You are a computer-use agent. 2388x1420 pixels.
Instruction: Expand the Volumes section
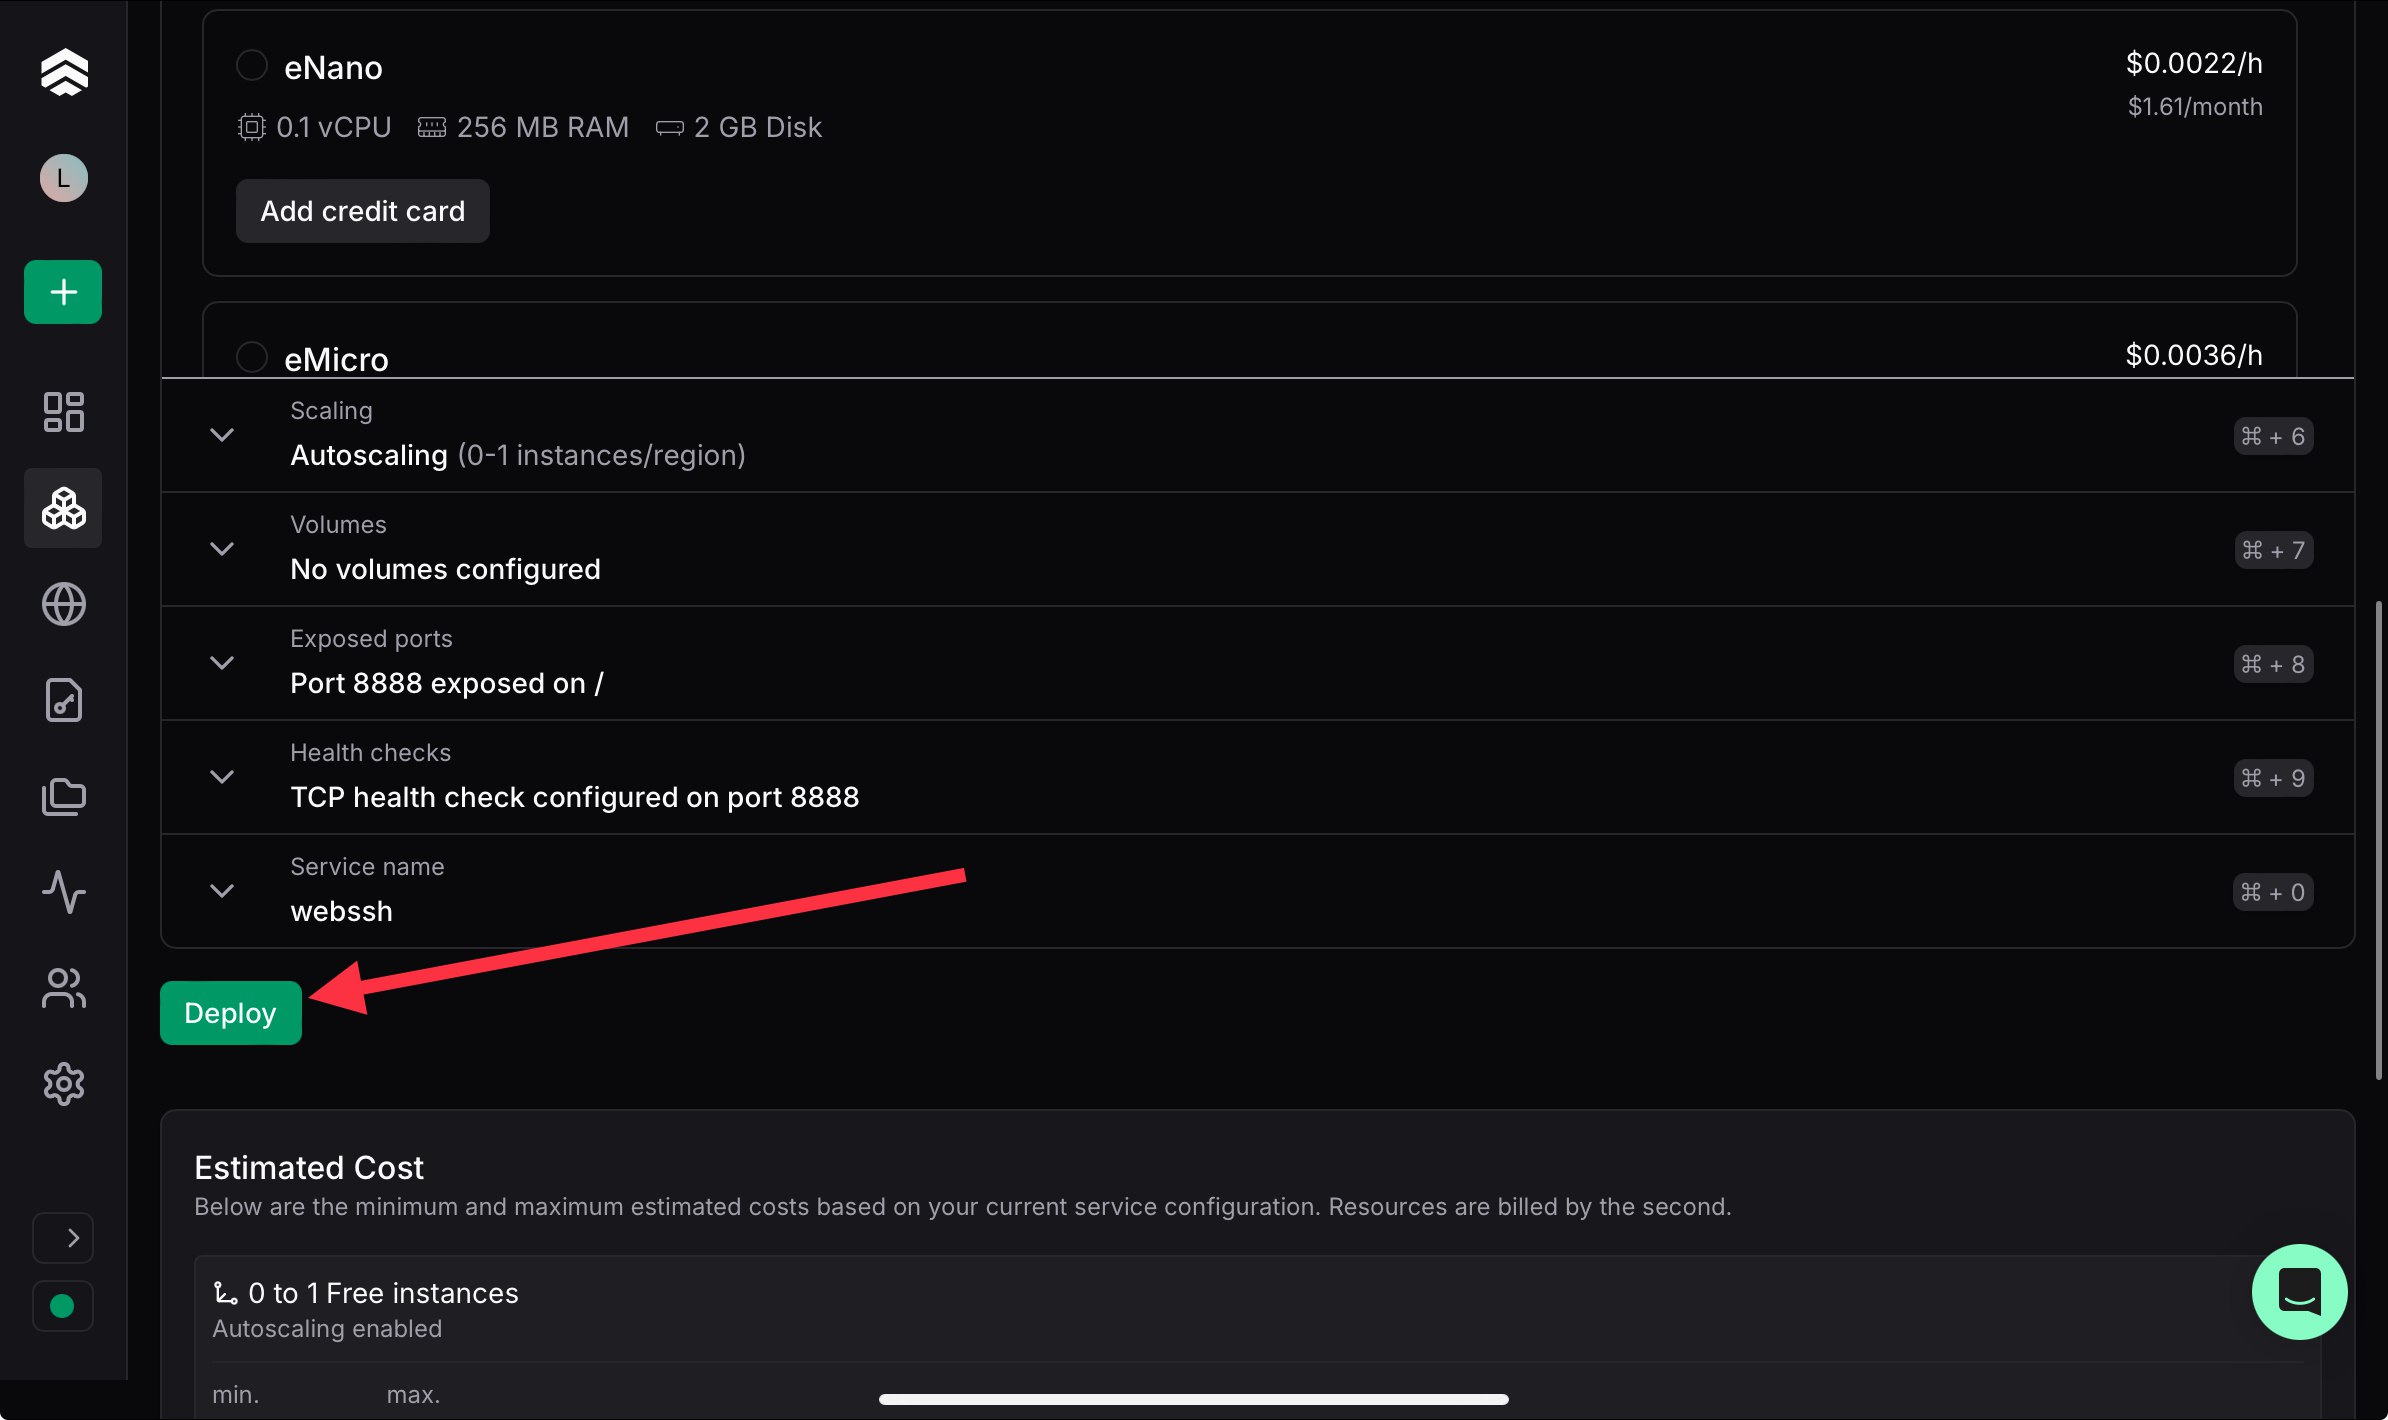coord(1258,549)
